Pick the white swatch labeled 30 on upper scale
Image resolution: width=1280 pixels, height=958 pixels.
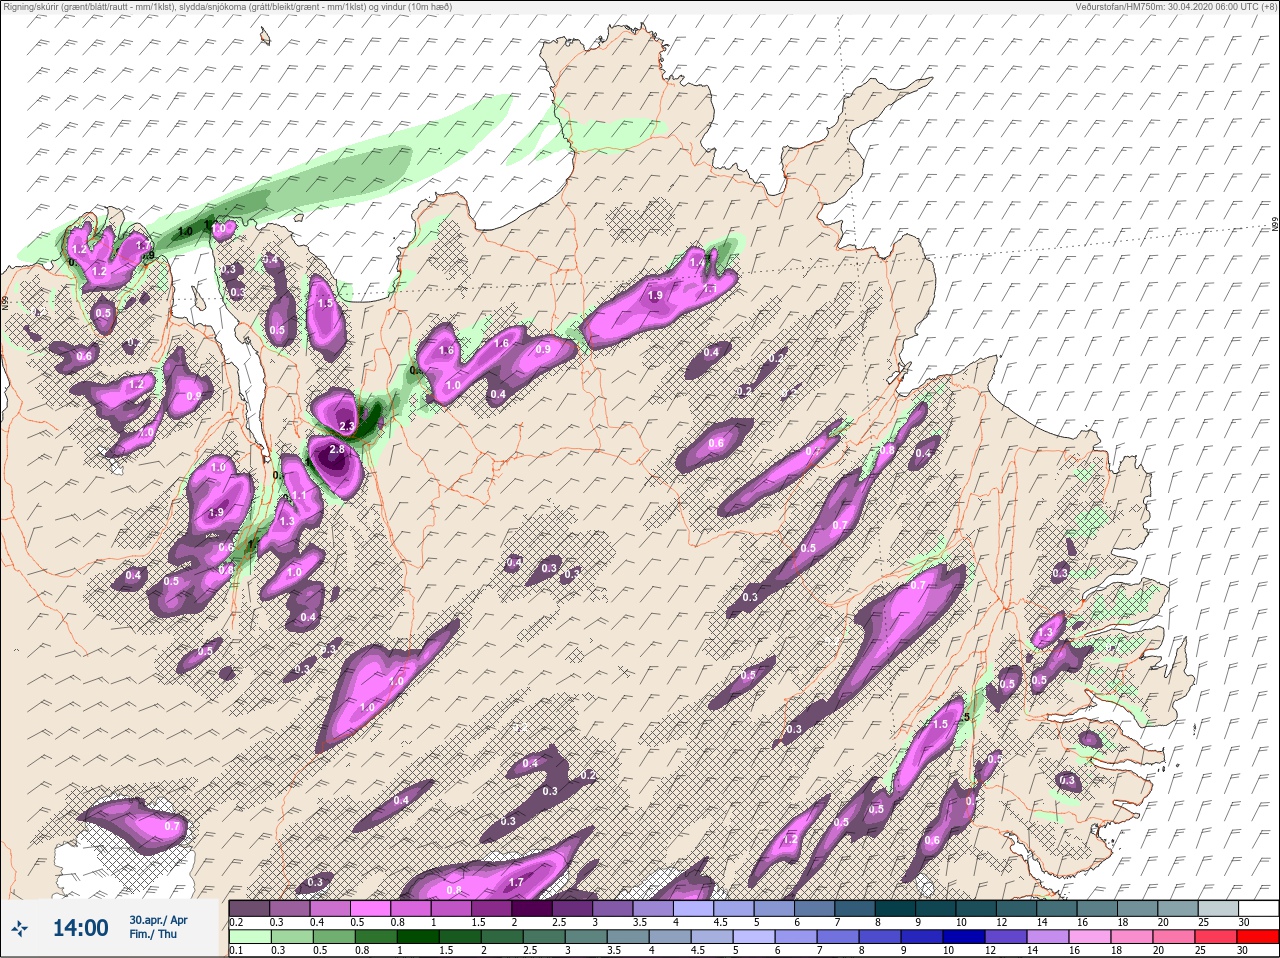pos(1260,907)
